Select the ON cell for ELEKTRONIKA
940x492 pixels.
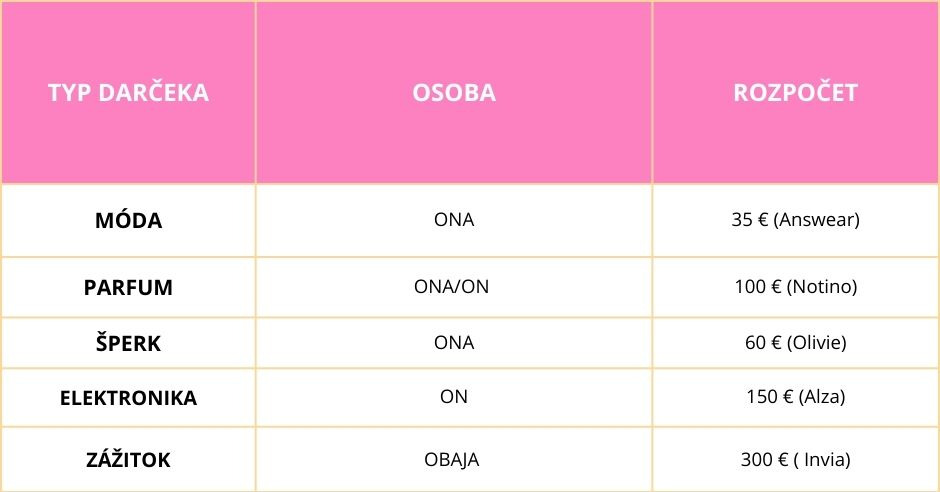coord(454,397)
